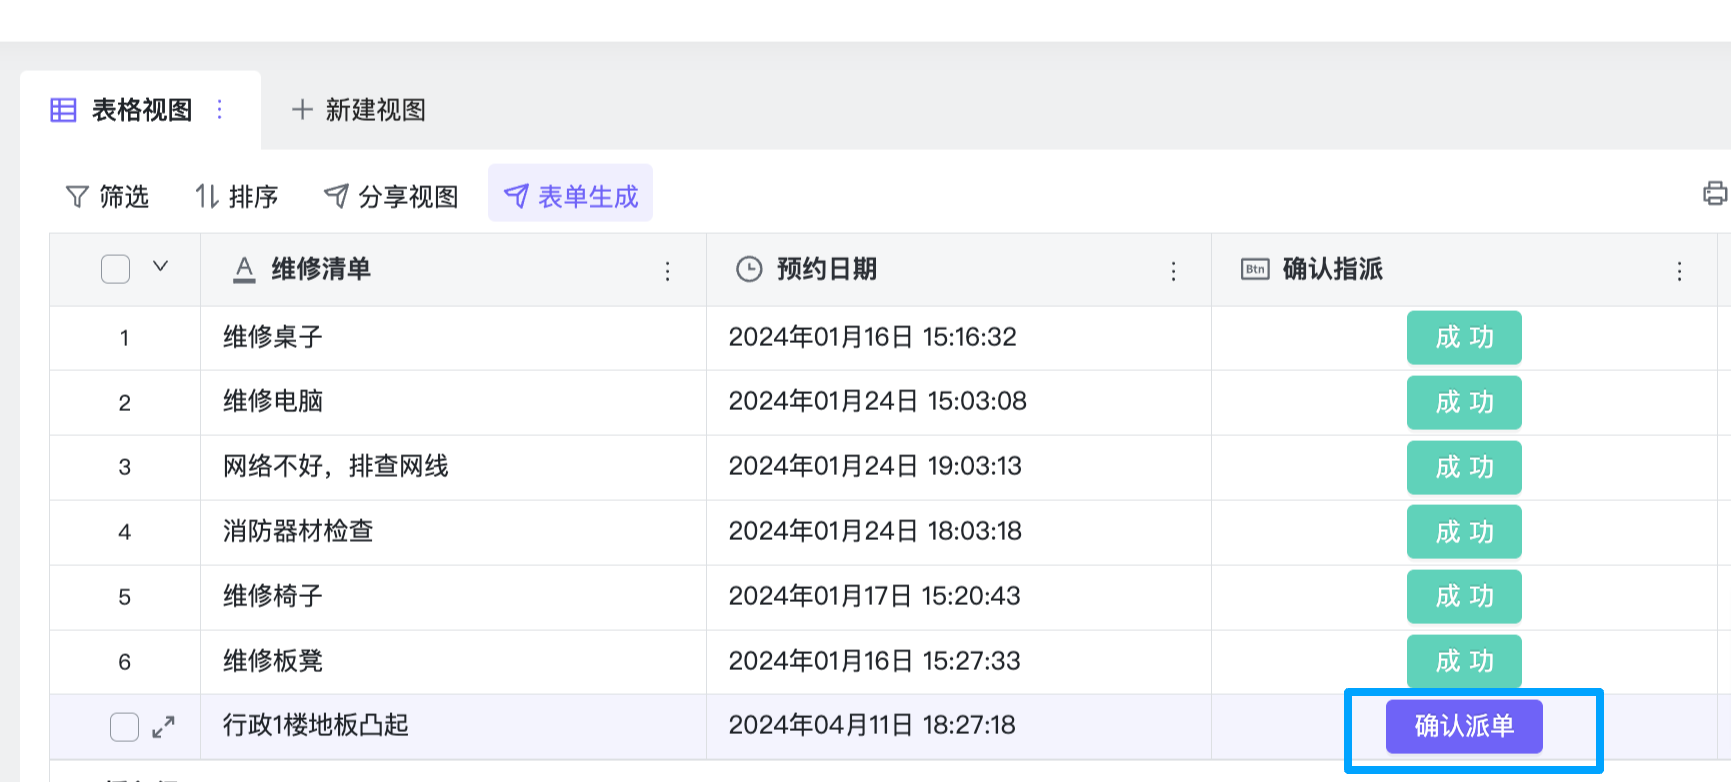Toggle the select-all checkbox in header
Image resolution: width=1731 pixels, height=782 pixels.
tap(116, 269)
